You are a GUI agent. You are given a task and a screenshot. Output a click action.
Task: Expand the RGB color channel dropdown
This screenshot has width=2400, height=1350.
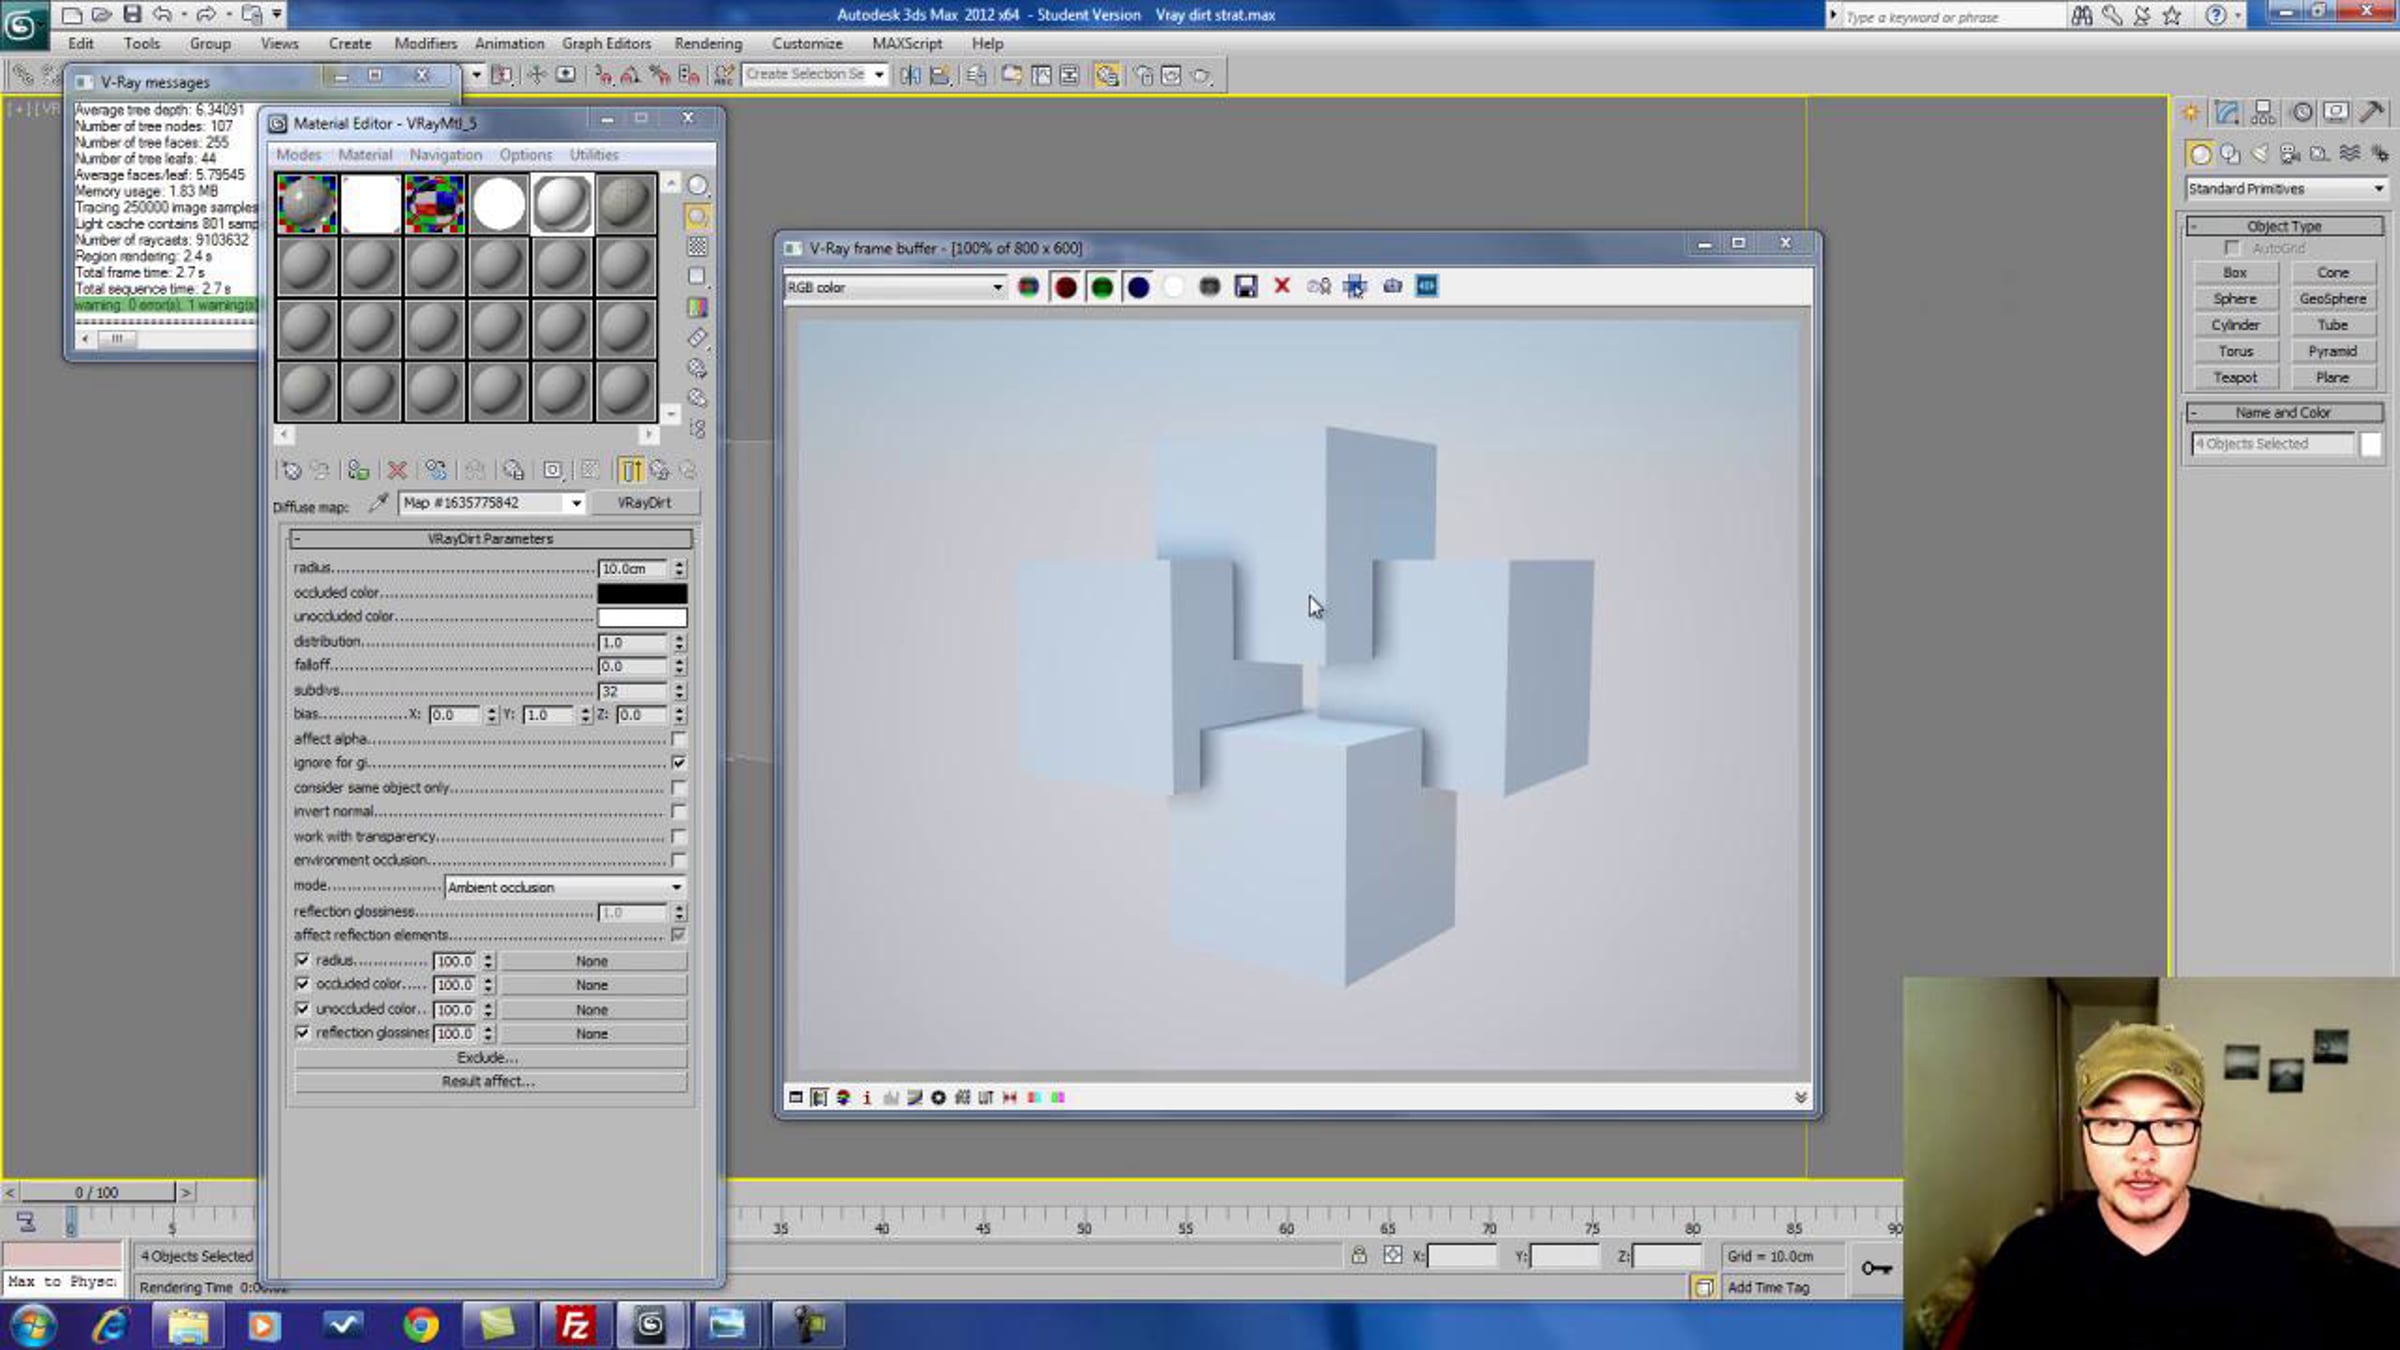pos(894,287)
